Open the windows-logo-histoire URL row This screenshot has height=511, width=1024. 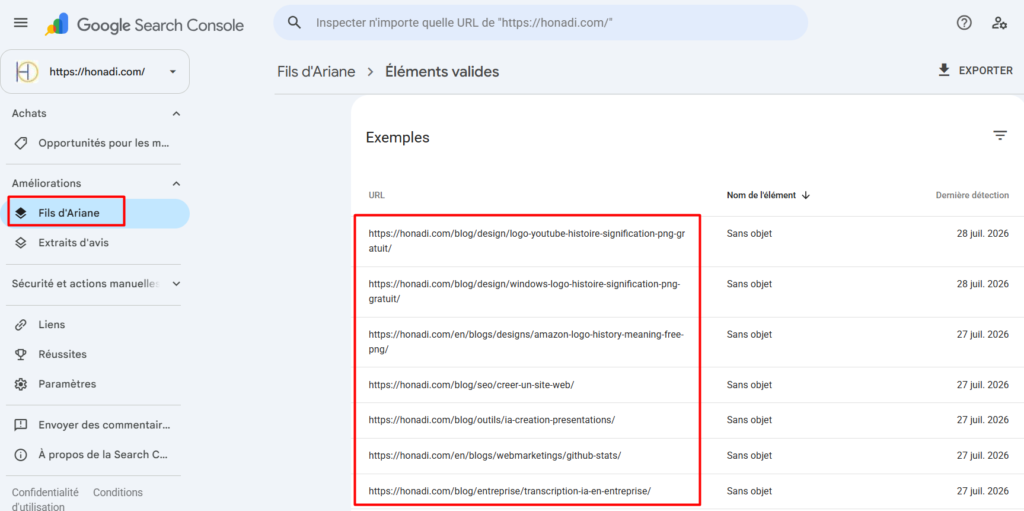[524, 291]
